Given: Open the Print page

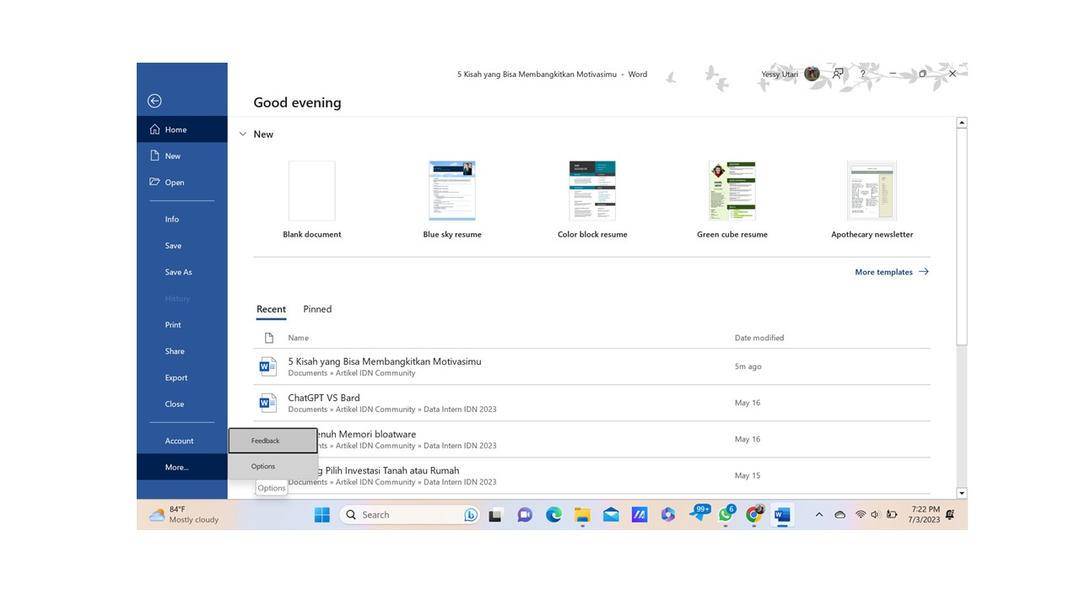Looking at the screenshot, I should point(182,325).
